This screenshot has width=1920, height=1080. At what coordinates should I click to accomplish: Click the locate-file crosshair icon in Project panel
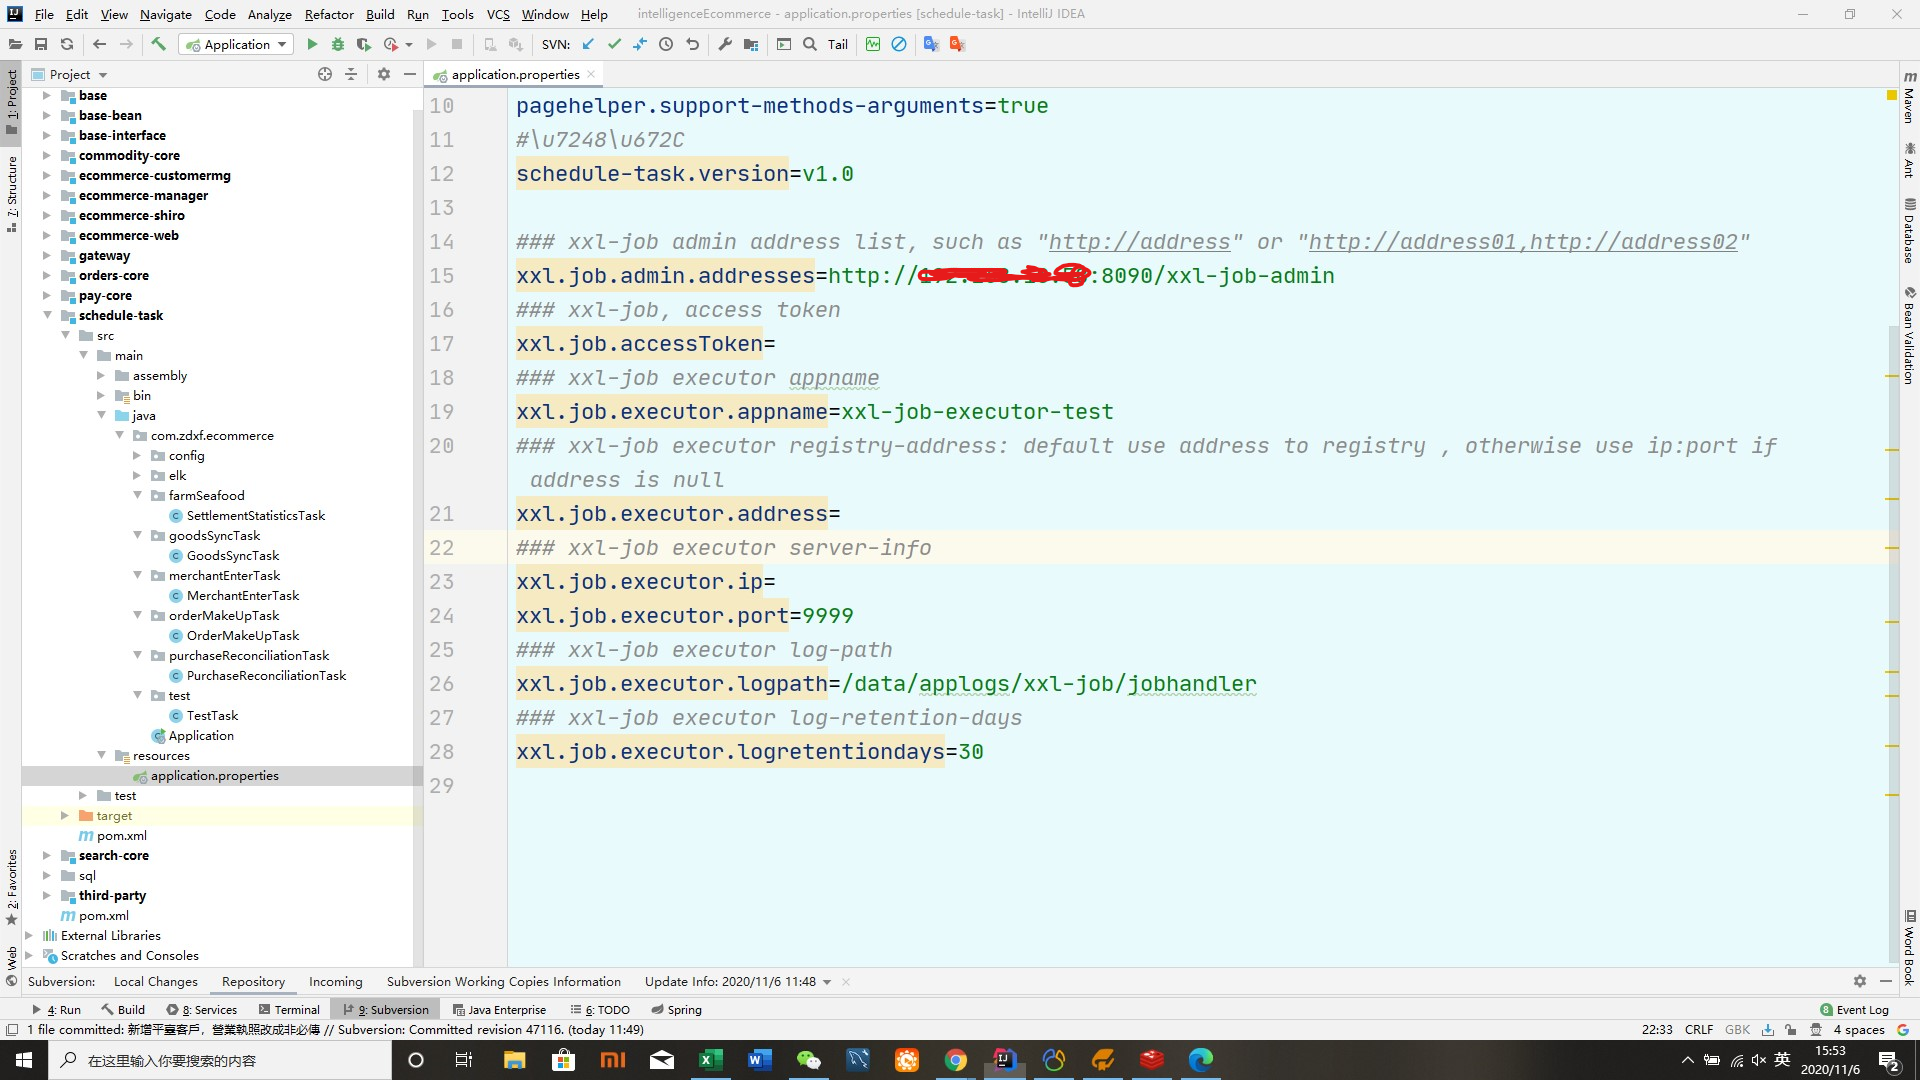click(x=325, y=74)
